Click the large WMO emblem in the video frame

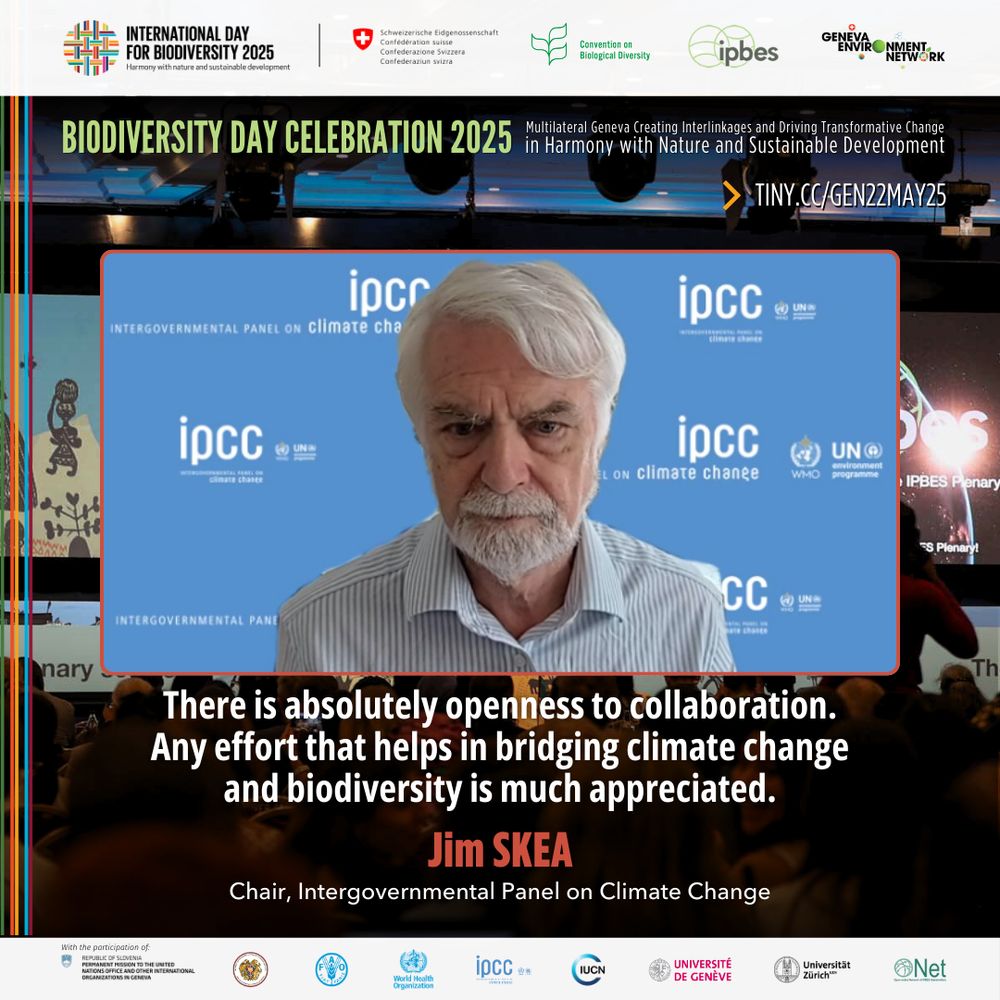coord(805,457)
